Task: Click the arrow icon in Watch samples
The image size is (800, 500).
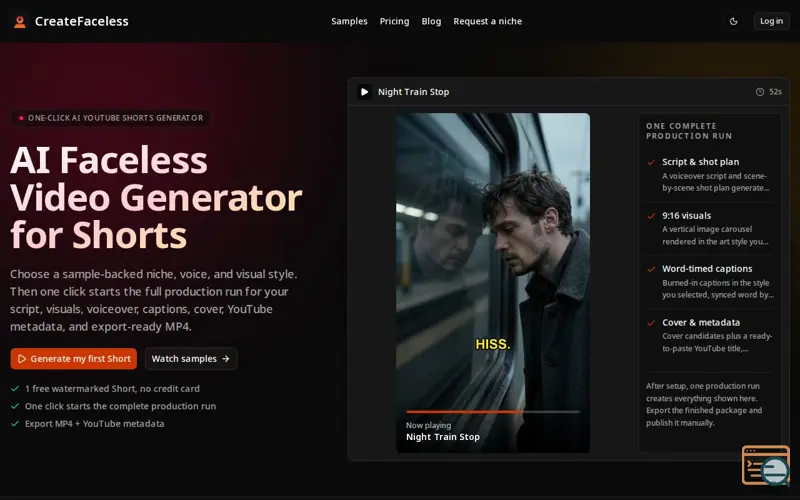Action: (x=226, y=359)
